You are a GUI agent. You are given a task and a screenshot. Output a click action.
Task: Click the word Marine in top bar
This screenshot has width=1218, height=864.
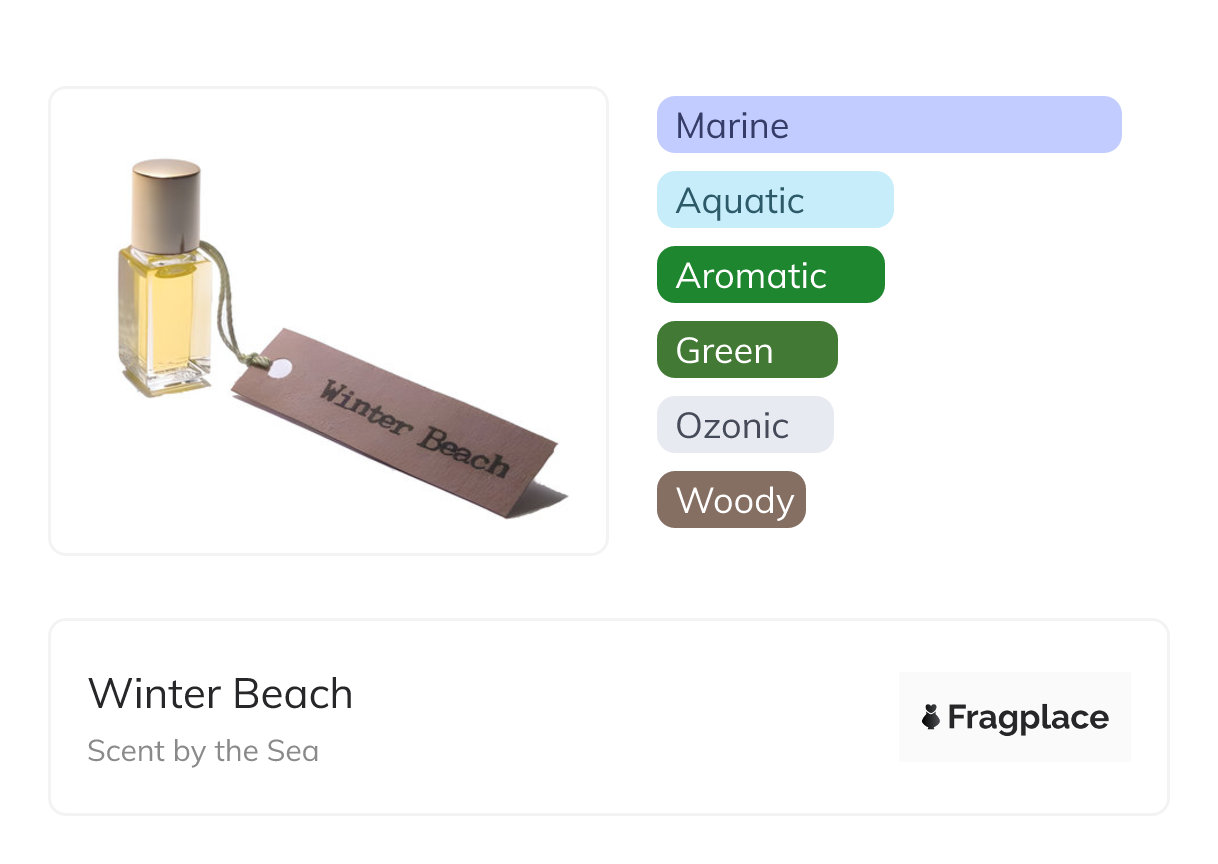pyautogui.click(x=732, y=125)
